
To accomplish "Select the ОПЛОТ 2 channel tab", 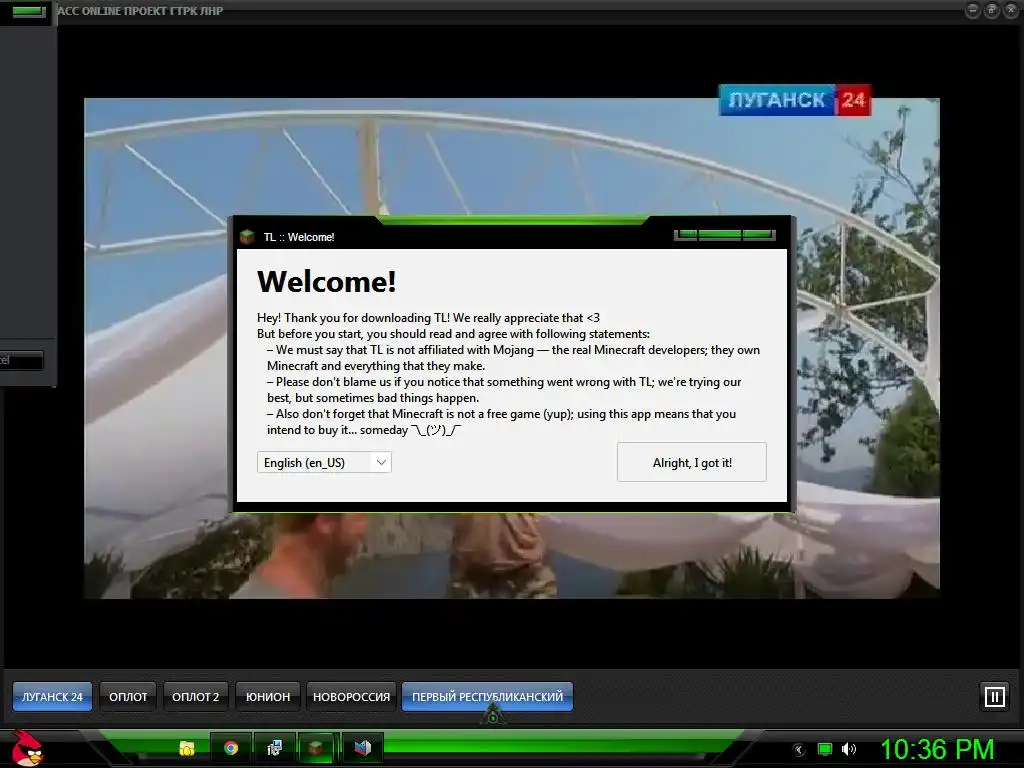I will (x=195, y=697).
